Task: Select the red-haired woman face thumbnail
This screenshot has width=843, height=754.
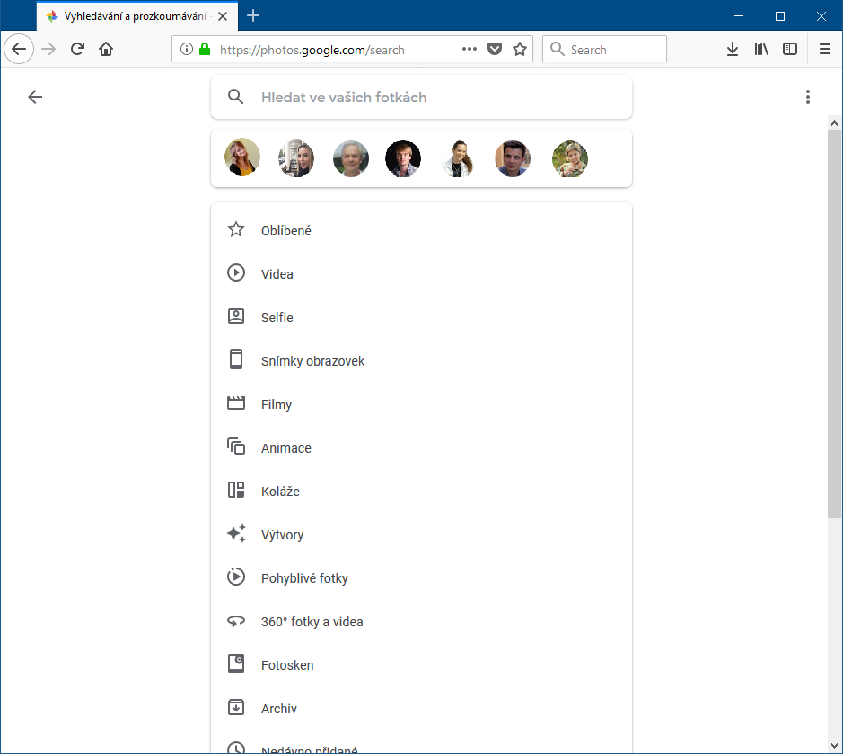Action: pyautogui.click(x=242, y=158)
